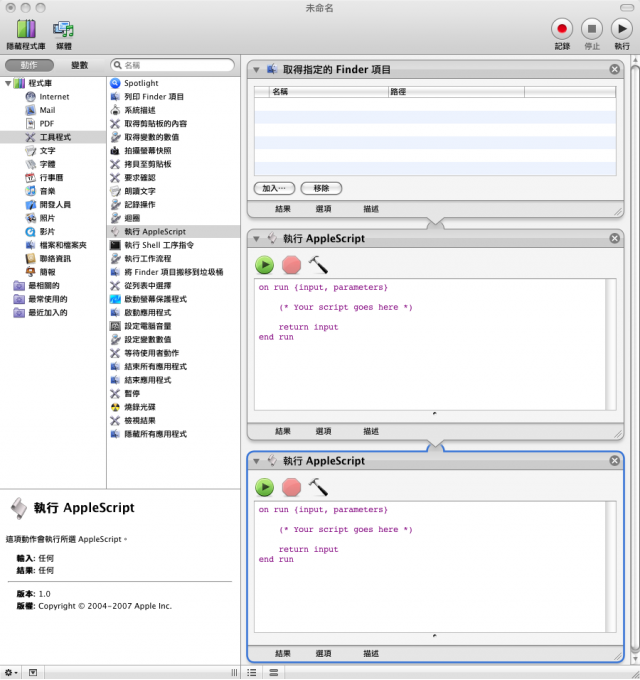Collapse the second 執行 AppleScript action

pyautogui.click(x=256, y=461)
